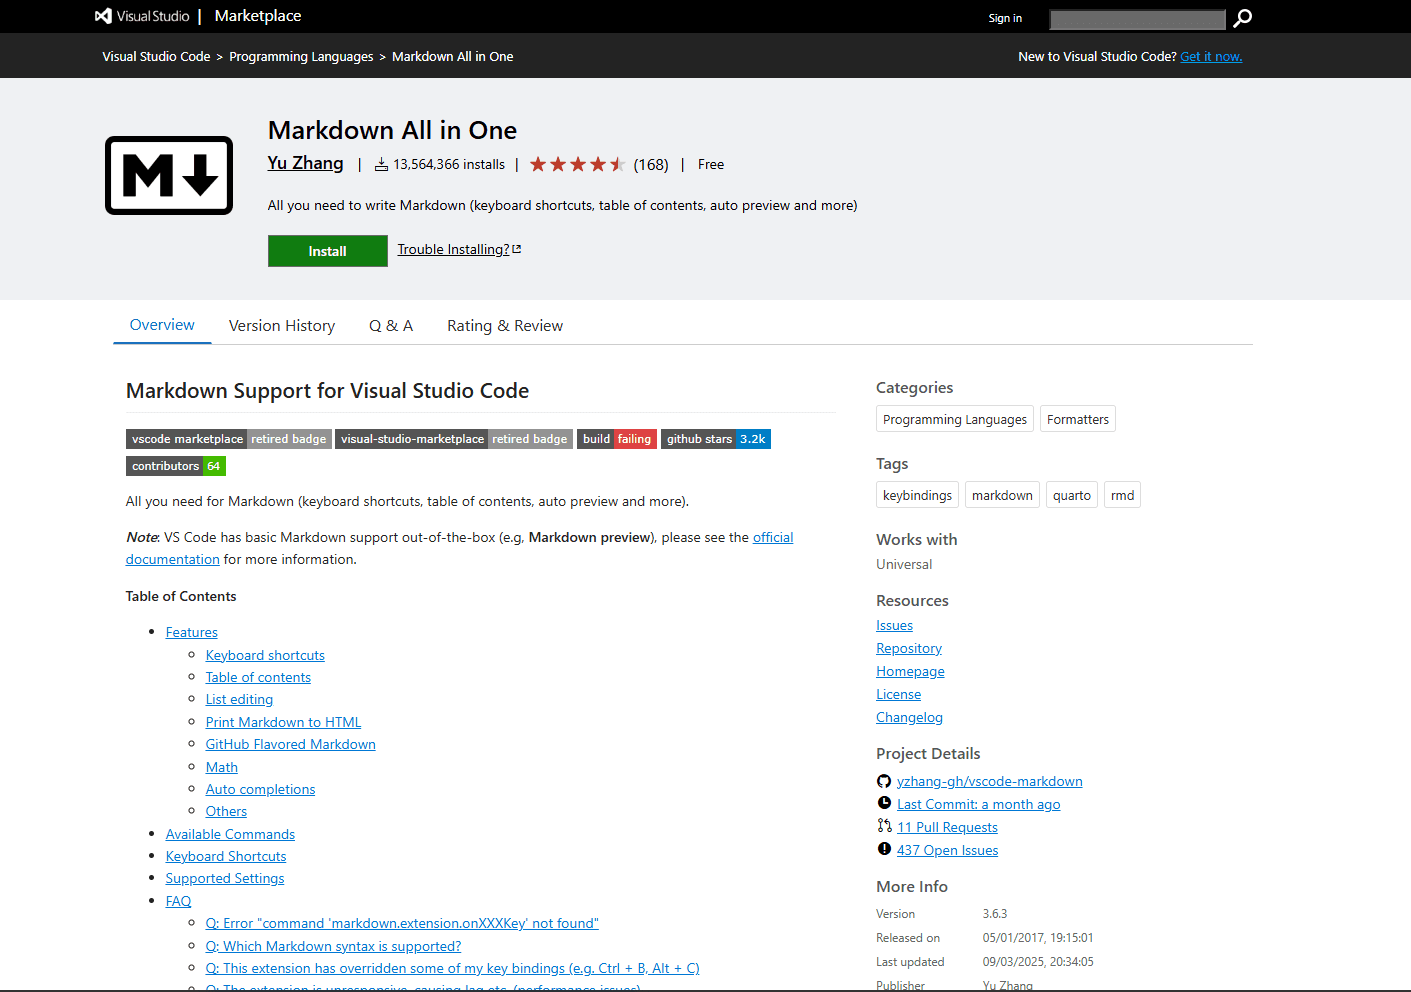Jump to the Math section link

(222, 767)
